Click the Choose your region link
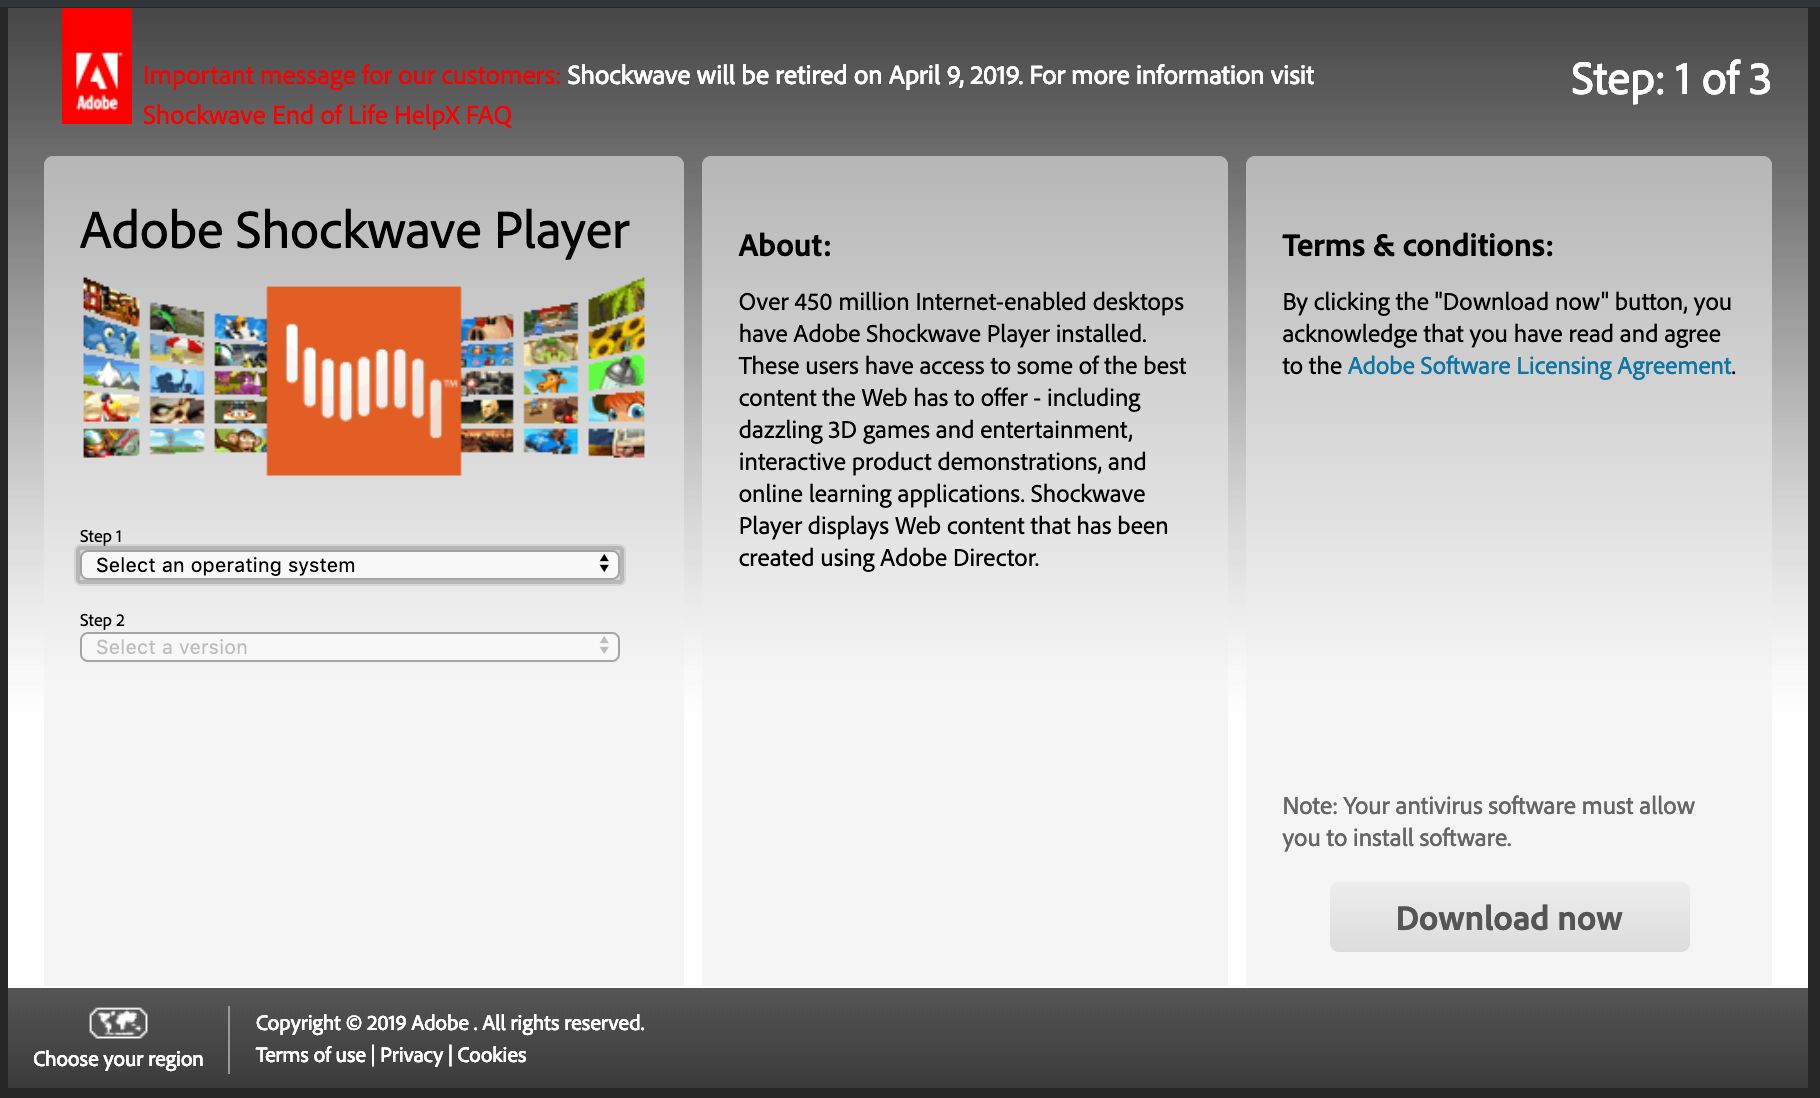Viewport: 1820px width, 1098px height. [x=118, y=1059]
